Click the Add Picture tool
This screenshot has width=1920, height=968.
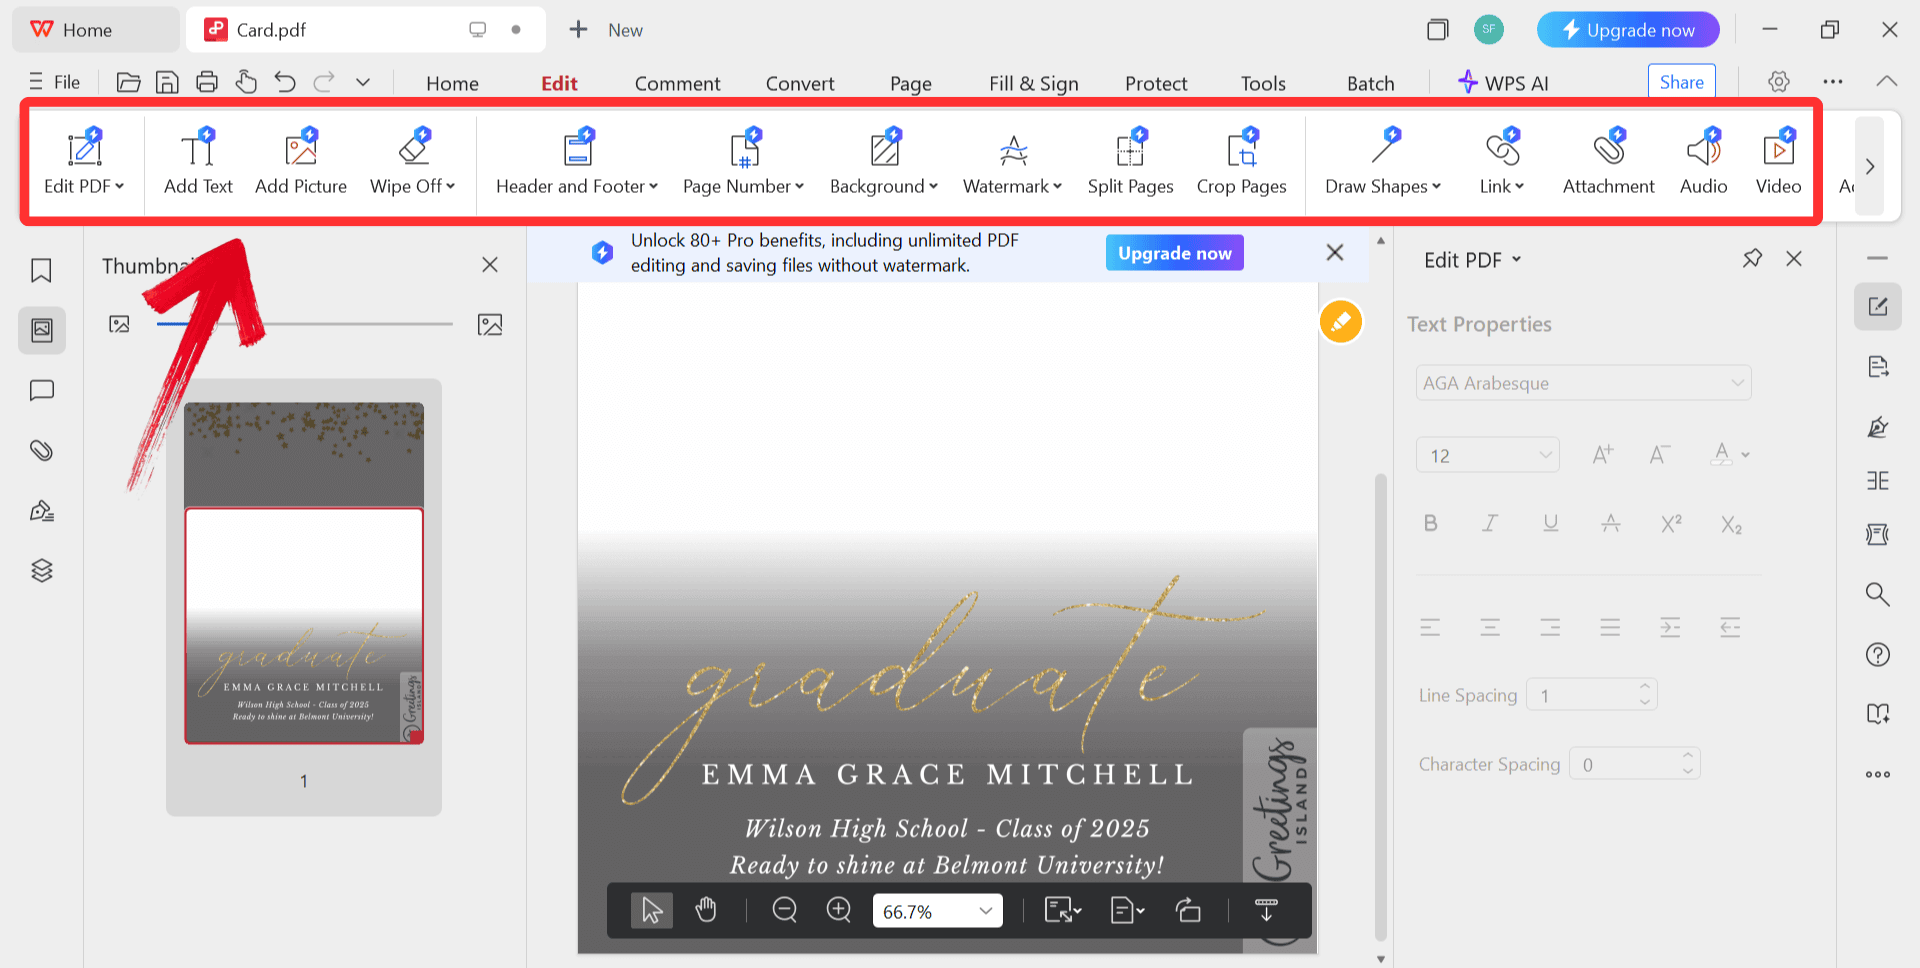(x=300, y=162)
